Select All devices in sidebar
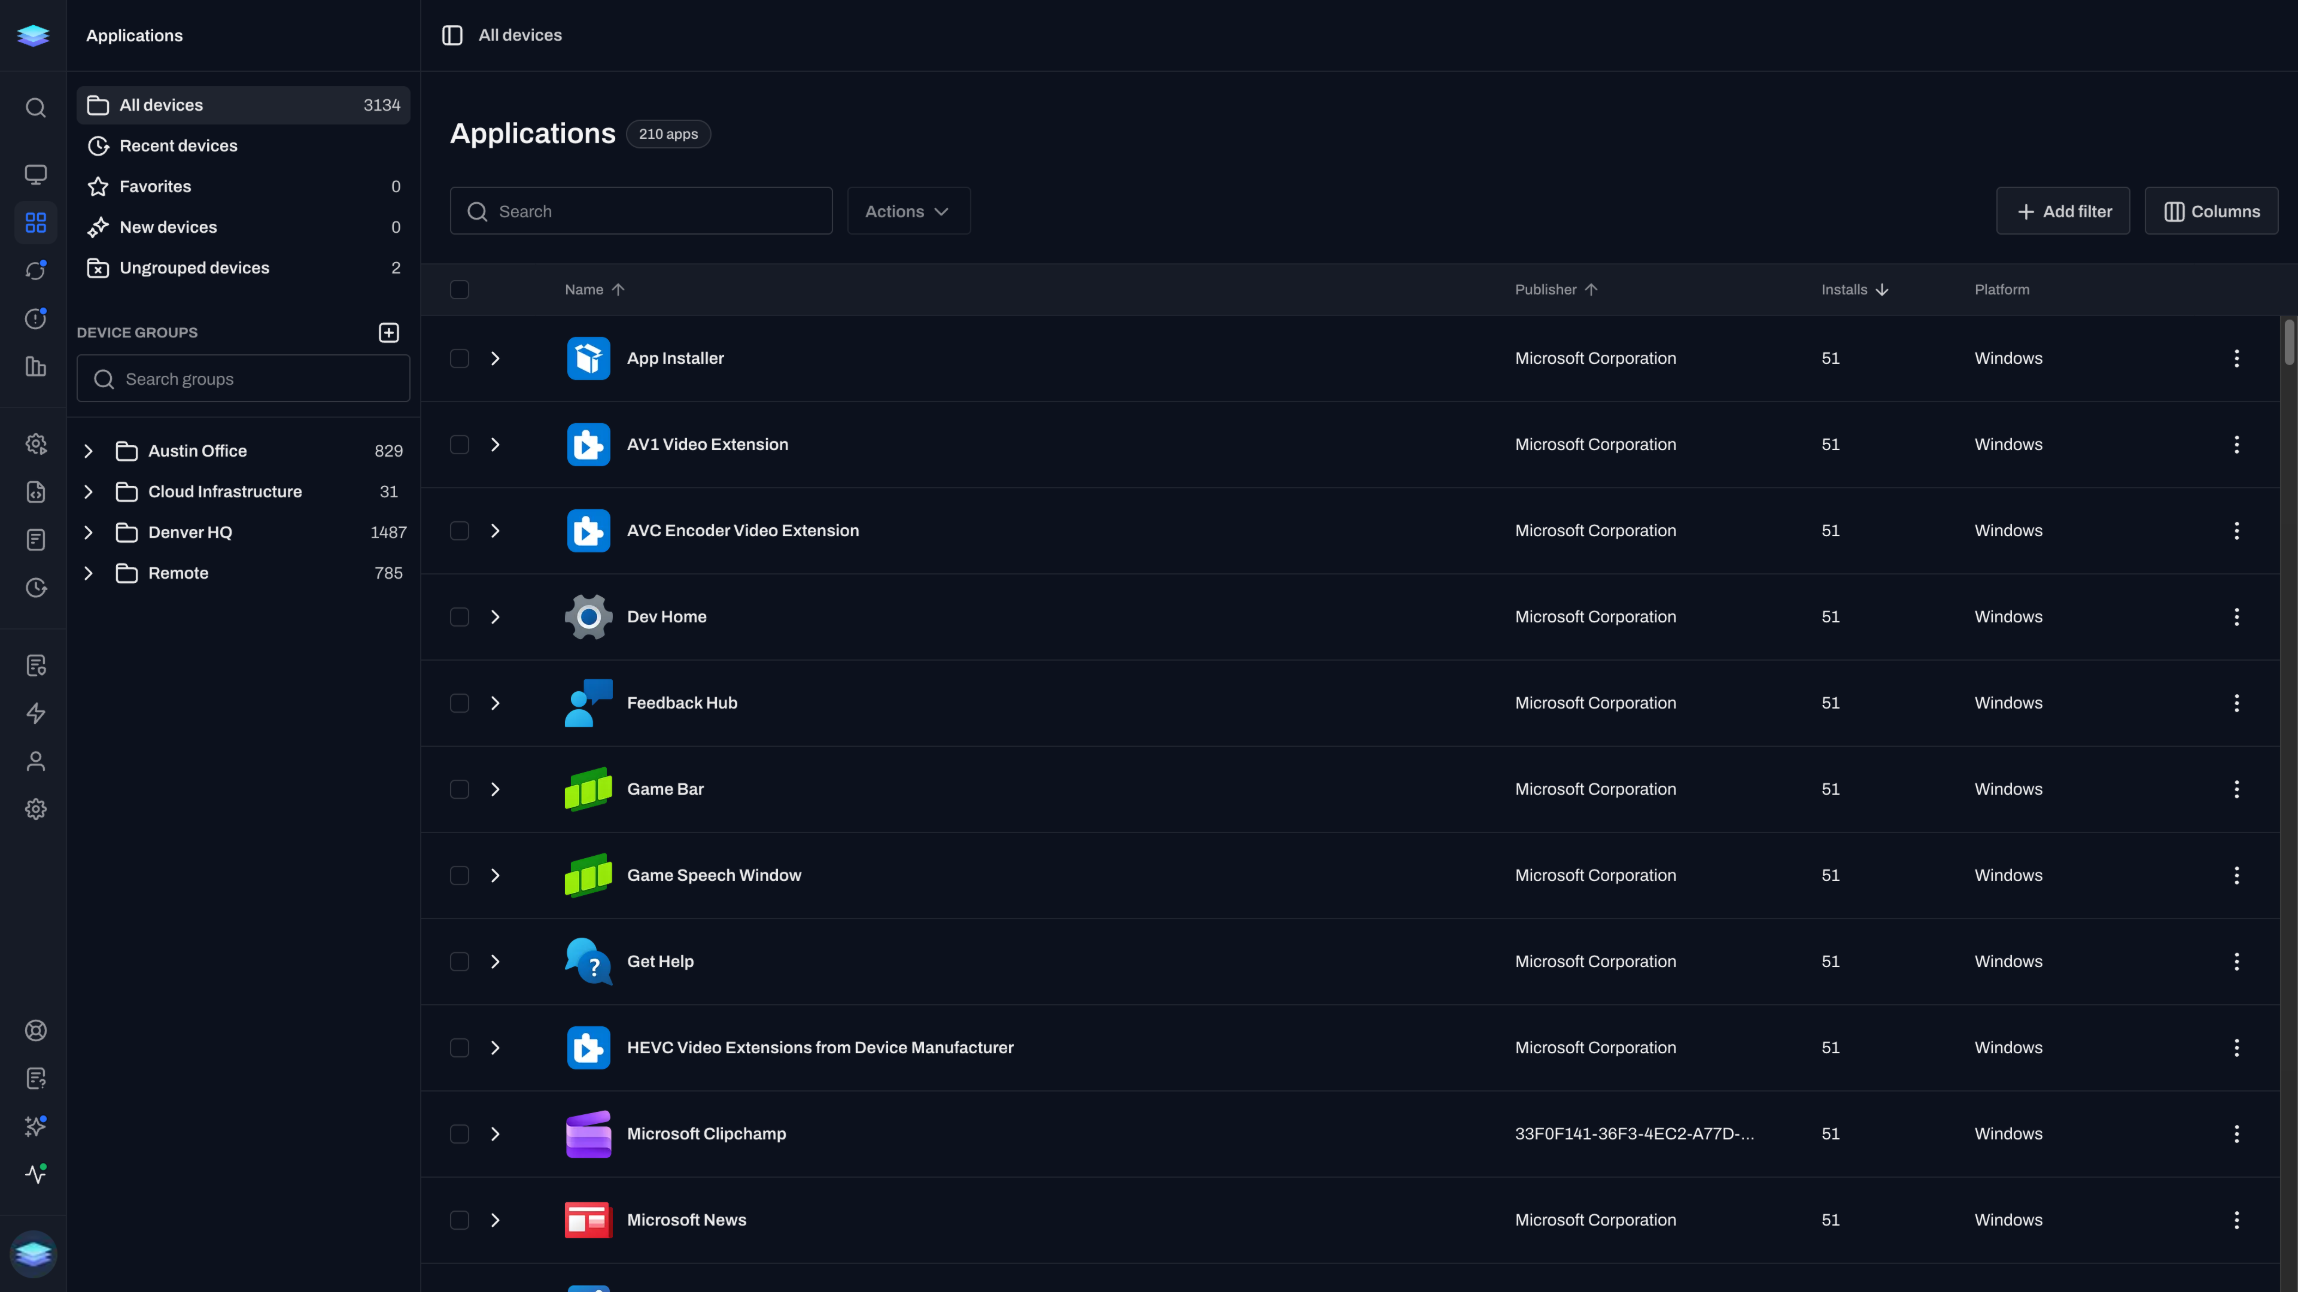Viewport: 2298px width, 1292px height. (243, 105)
